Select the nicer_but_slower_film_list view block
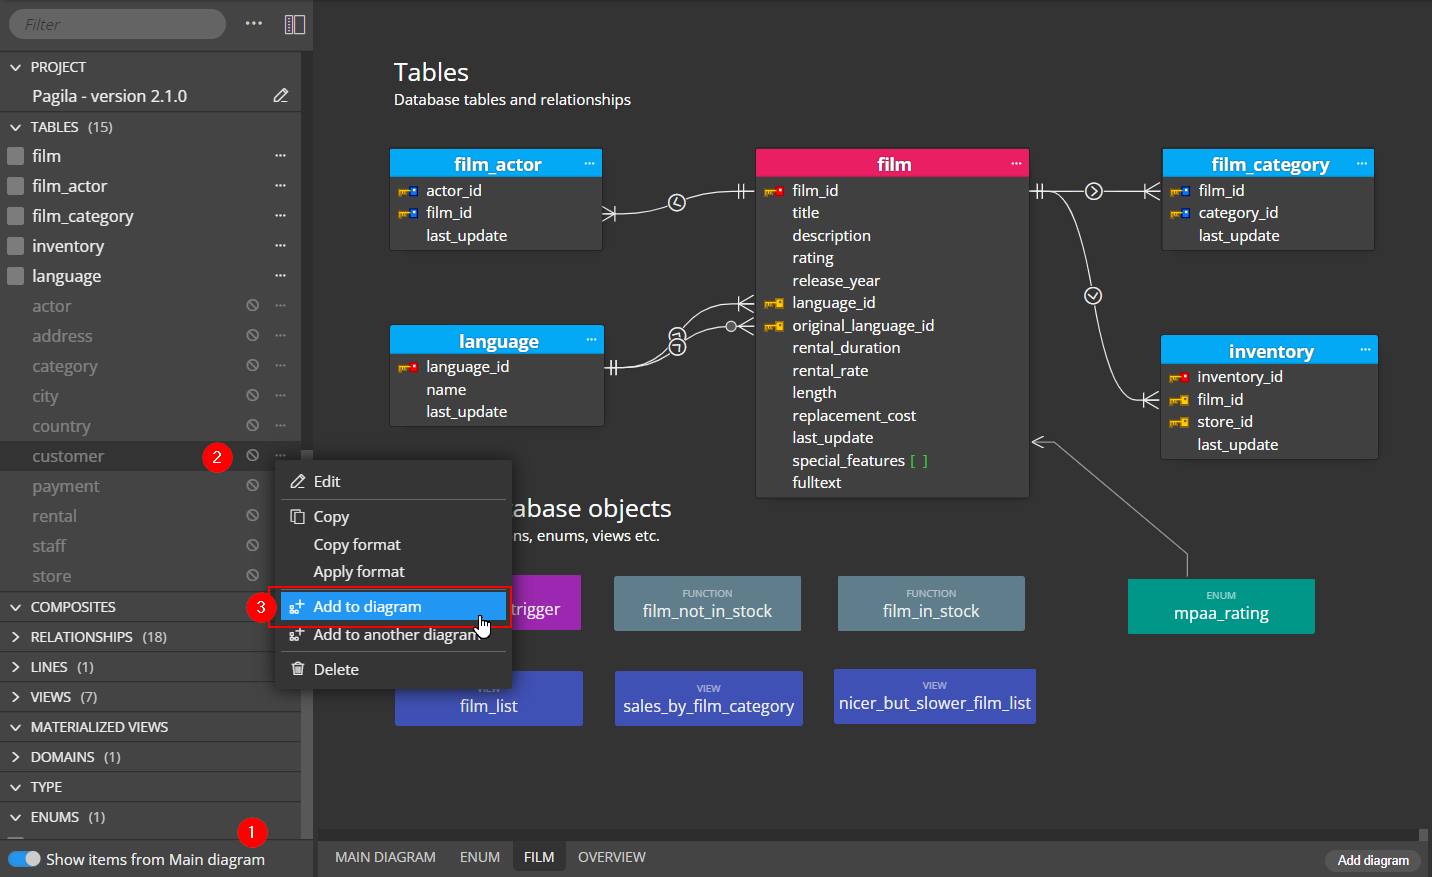The width and height of the screenshot is (1432, 877). [x=935, y=696]
